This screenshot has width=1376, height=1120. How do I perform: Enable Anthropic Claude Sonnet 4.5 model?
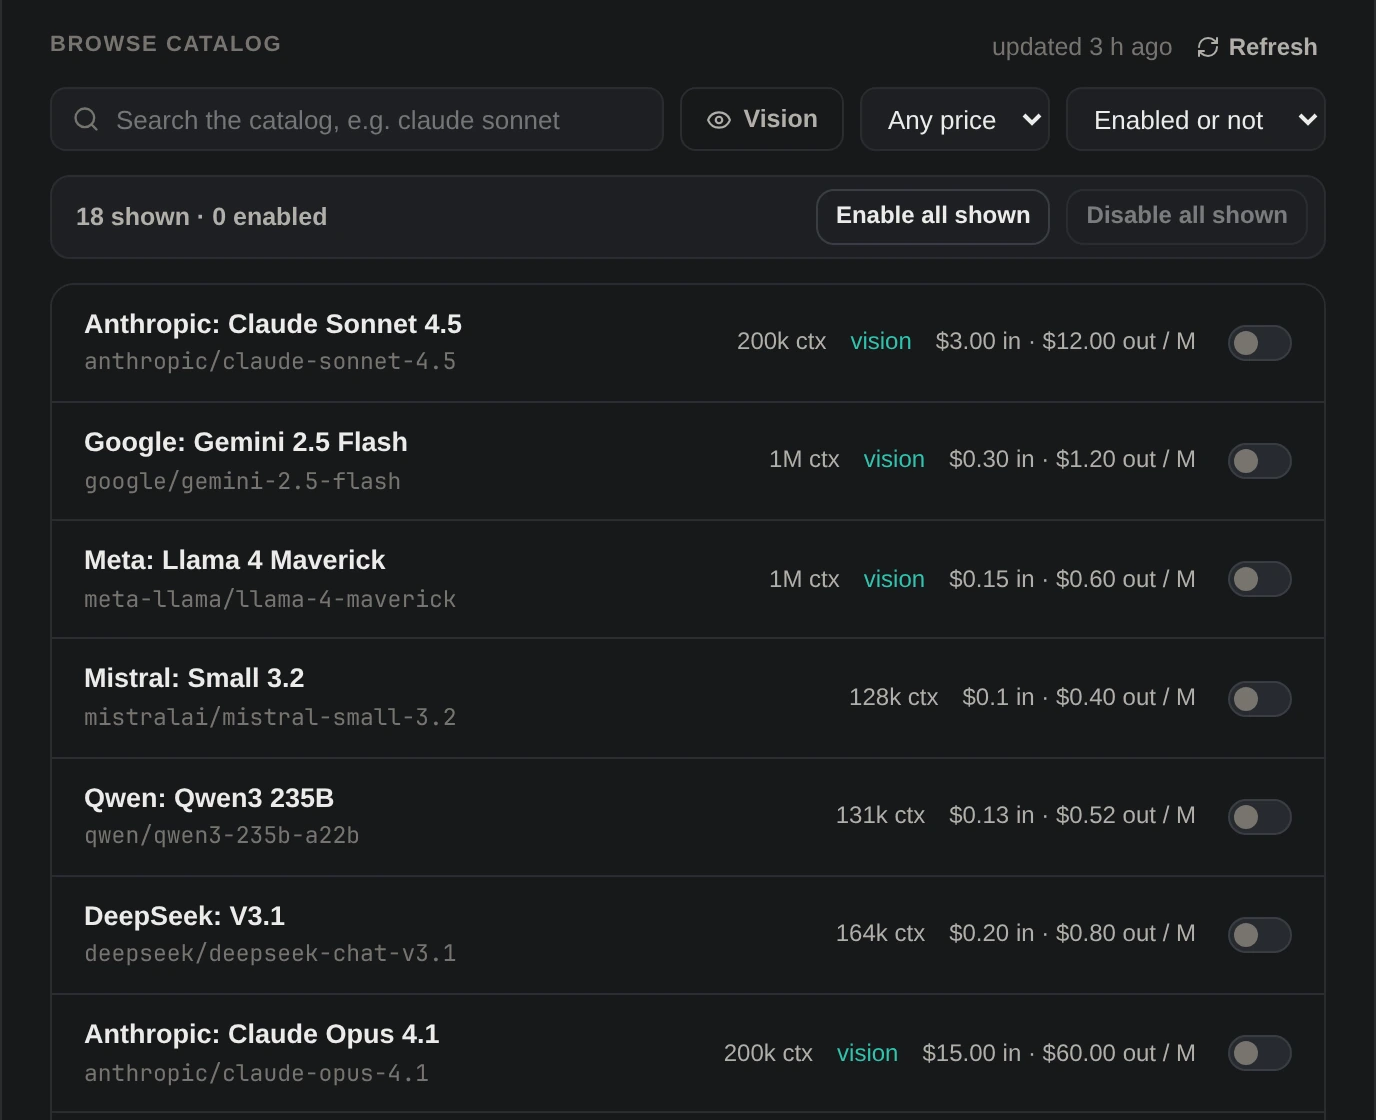tap(1260, 343)
